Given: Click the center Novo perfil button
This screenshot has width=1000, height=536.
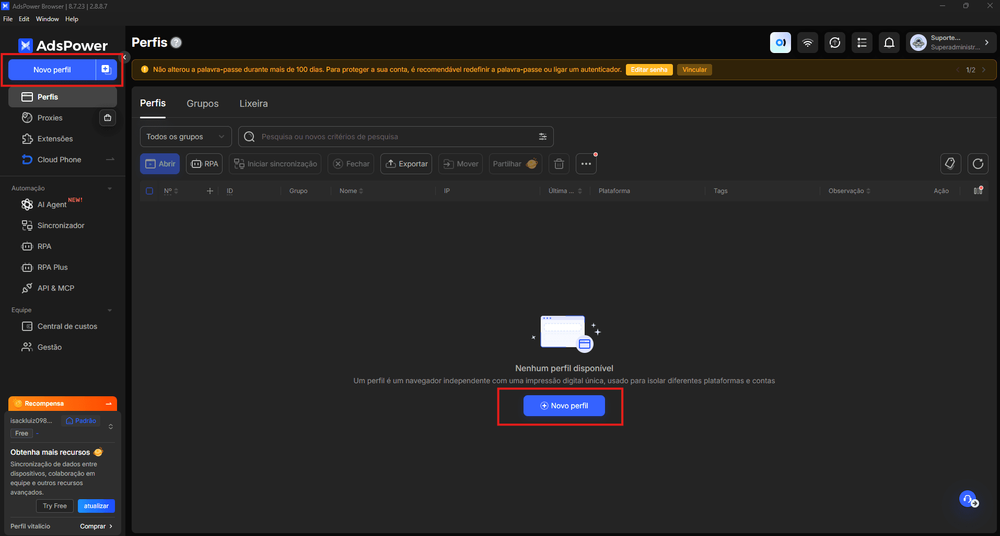Looking at the screenshot, I should tap(564, 406).
